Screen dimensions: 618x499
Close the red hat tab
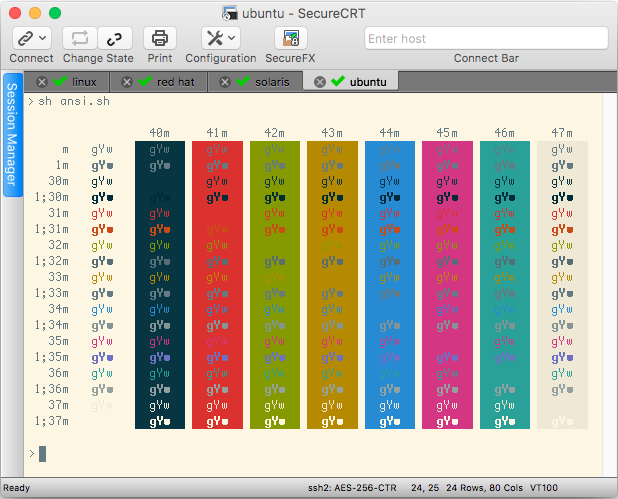127,82
